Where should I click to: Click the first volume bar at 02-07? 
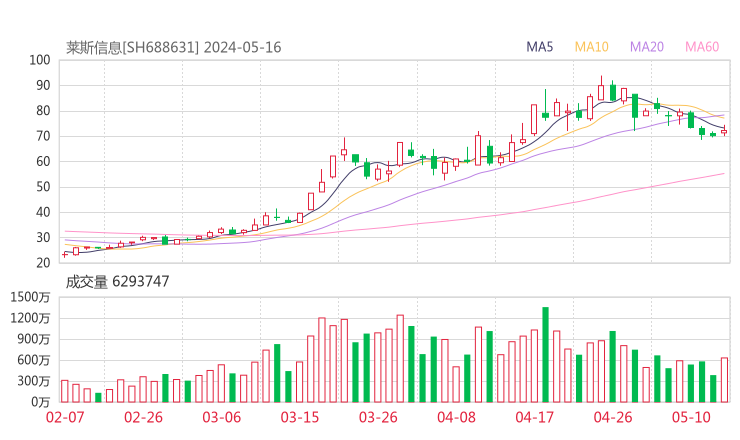65,391
